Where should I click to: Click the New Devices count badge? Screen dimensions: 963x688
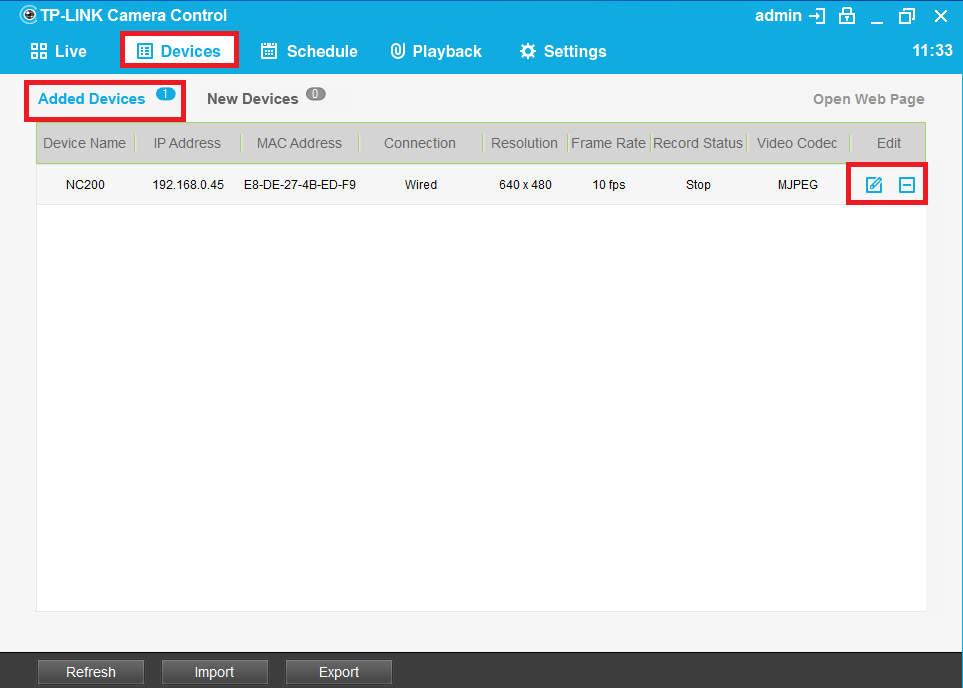(316, 94)
